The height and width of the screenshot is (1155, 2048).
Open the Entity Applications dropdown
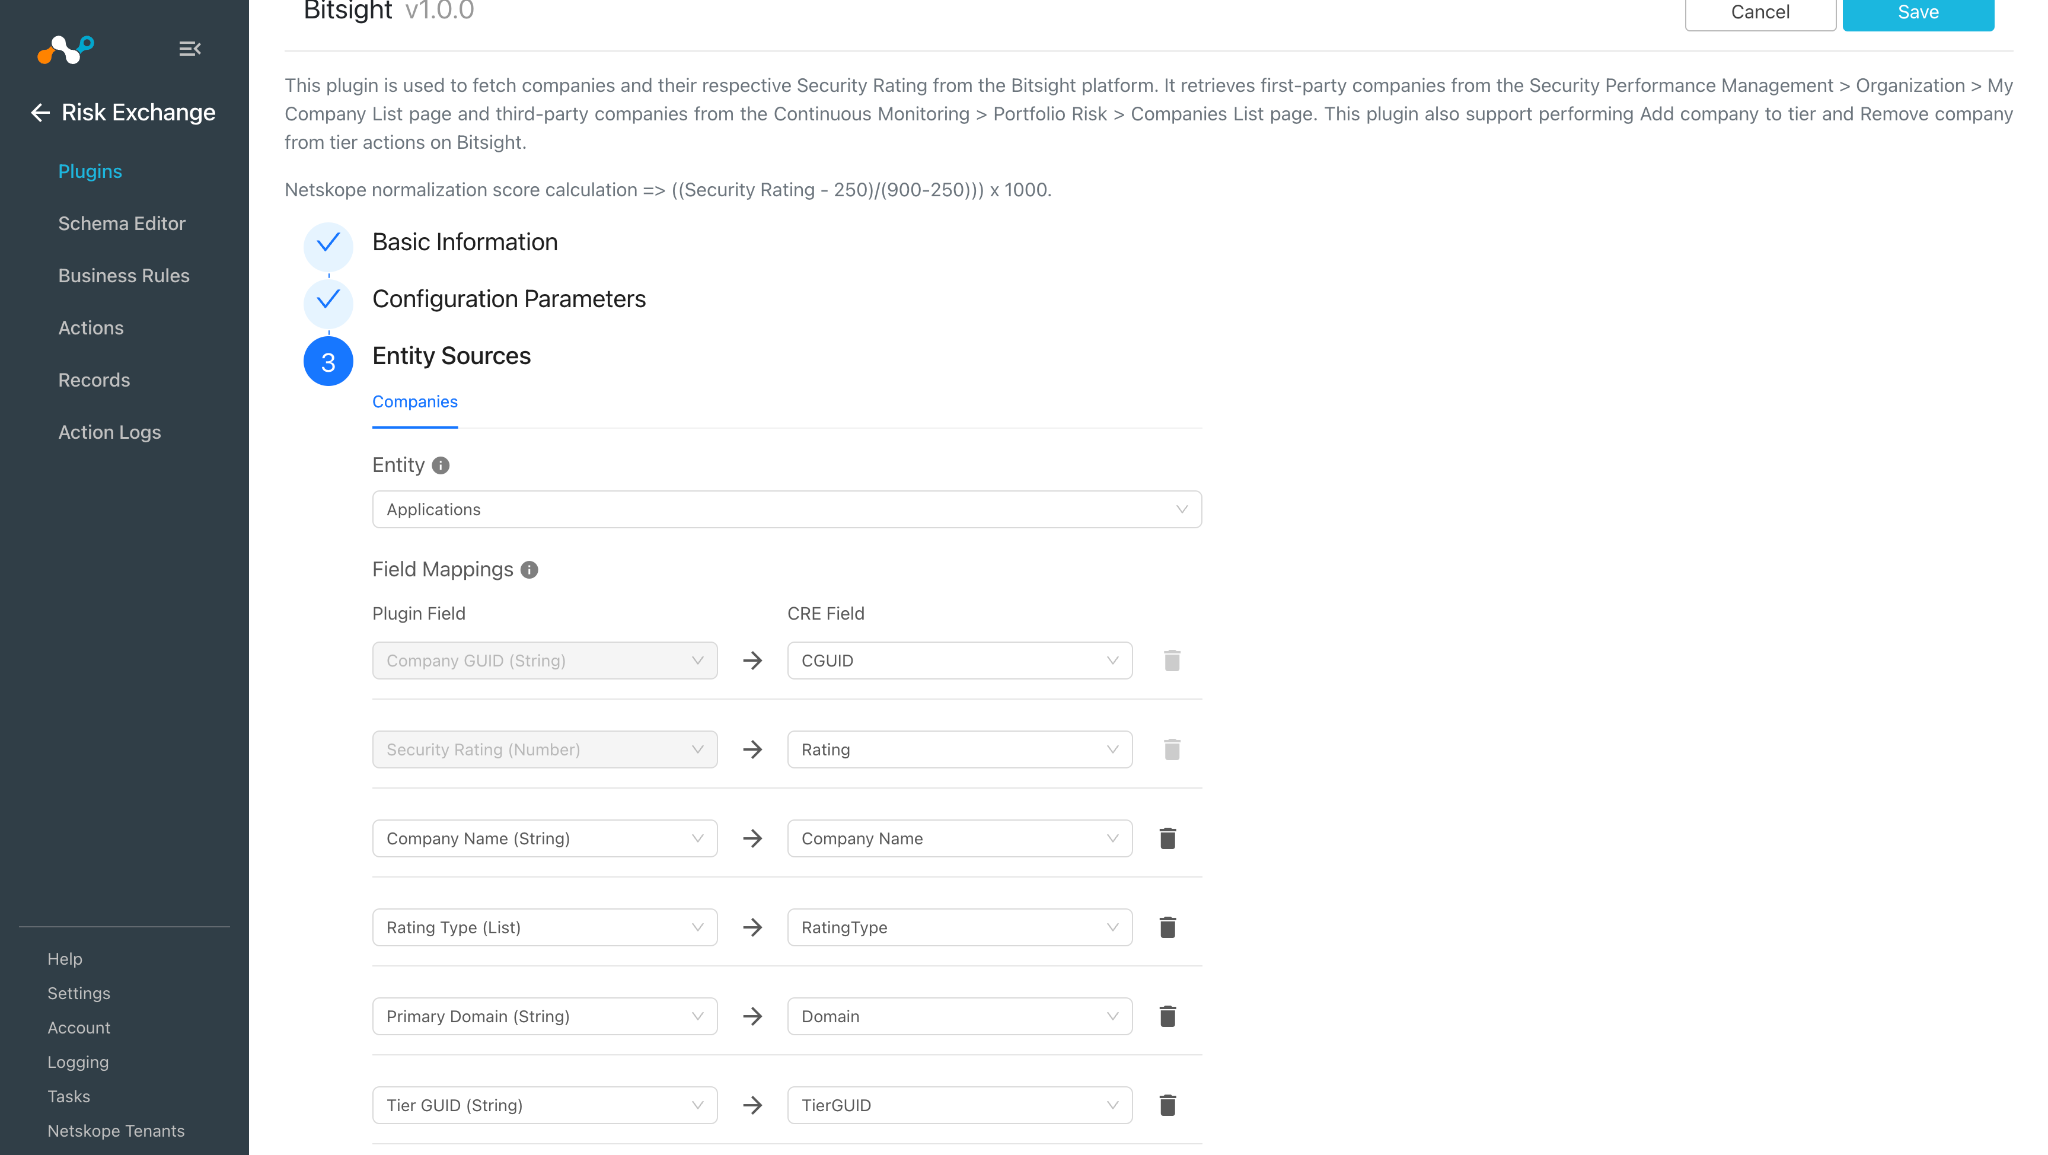(787, 510)
